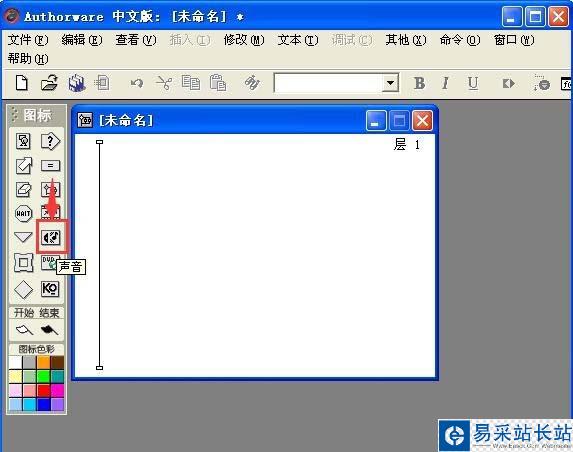Viewport: 573px width, 452px height.
Task: Click the Sound icon in the palette
Action: tap(50, 238)
